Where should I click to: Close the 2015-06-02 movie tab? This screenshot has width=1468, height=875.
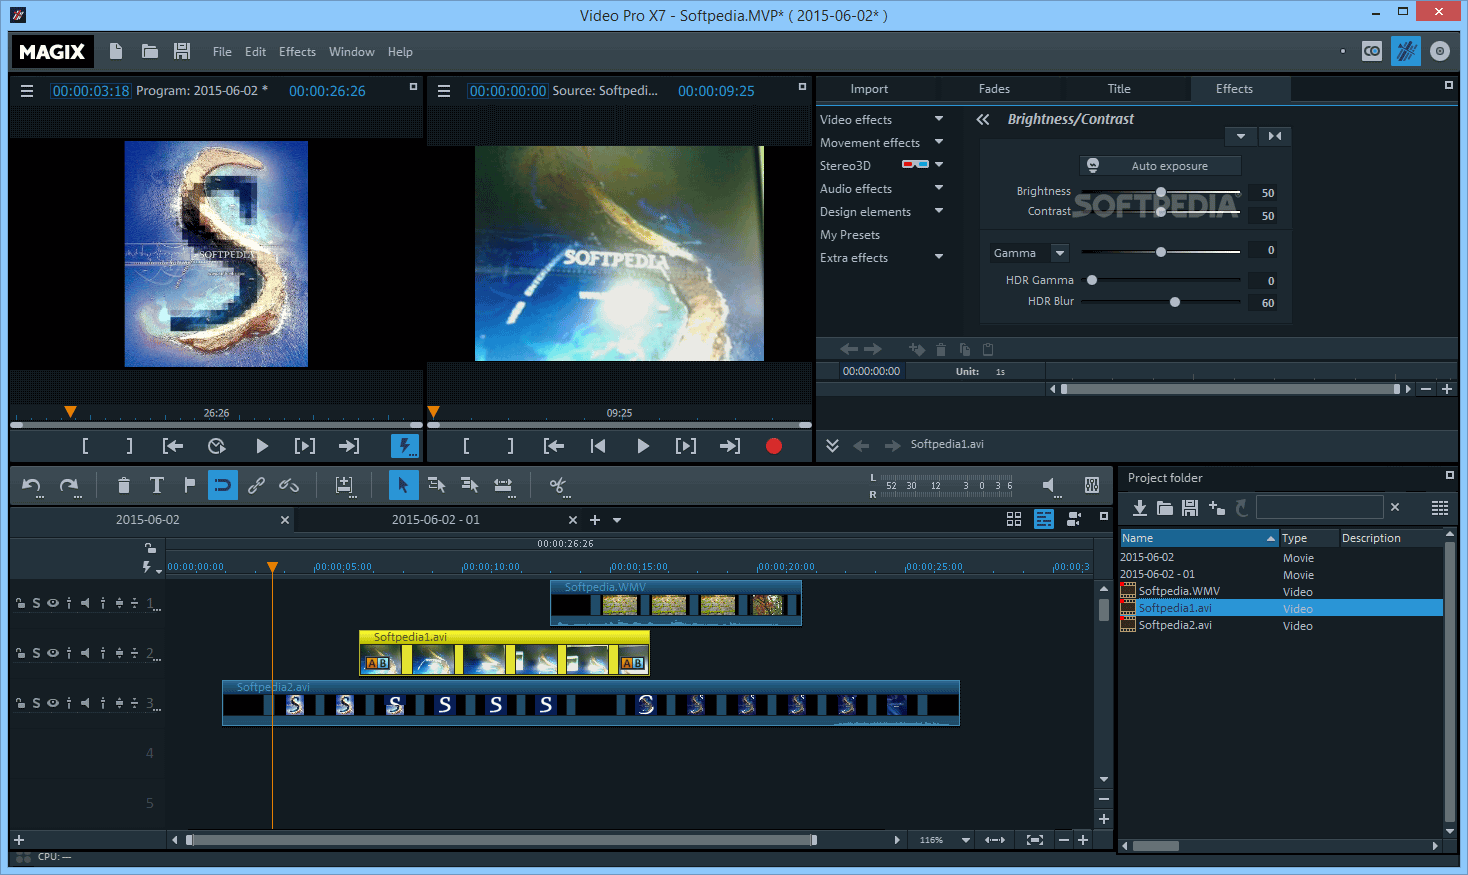click(x=285, y=520)
